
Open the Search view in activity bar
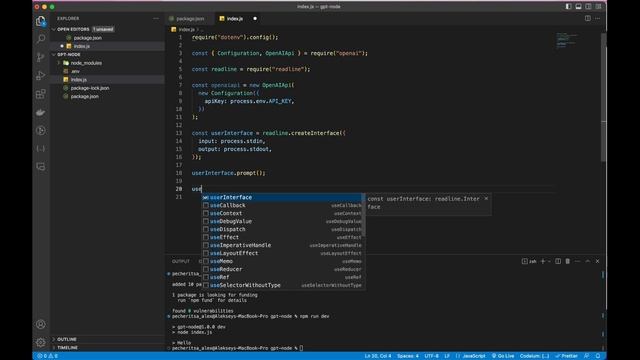(41, 39)
